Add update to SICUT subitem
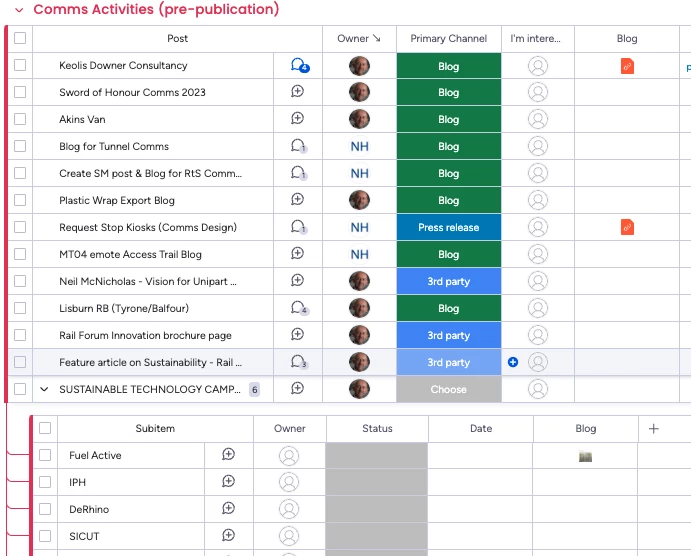Screen dimensions: 691x556 pyautogui.click(x=228, y=535)
